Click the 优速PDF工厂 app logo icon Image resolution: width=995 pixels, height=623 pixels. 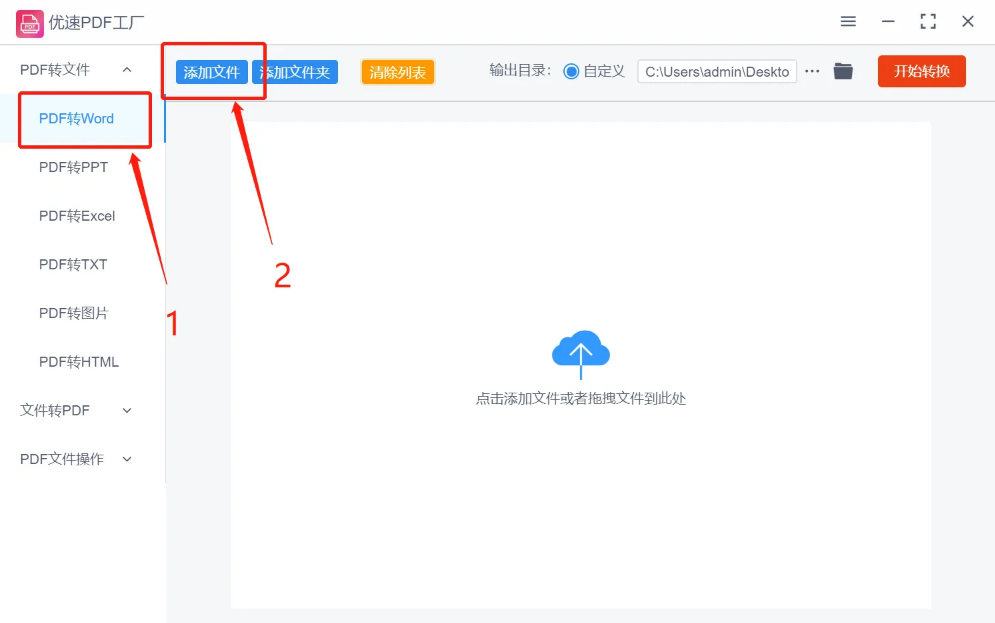[x=29, y=22]
